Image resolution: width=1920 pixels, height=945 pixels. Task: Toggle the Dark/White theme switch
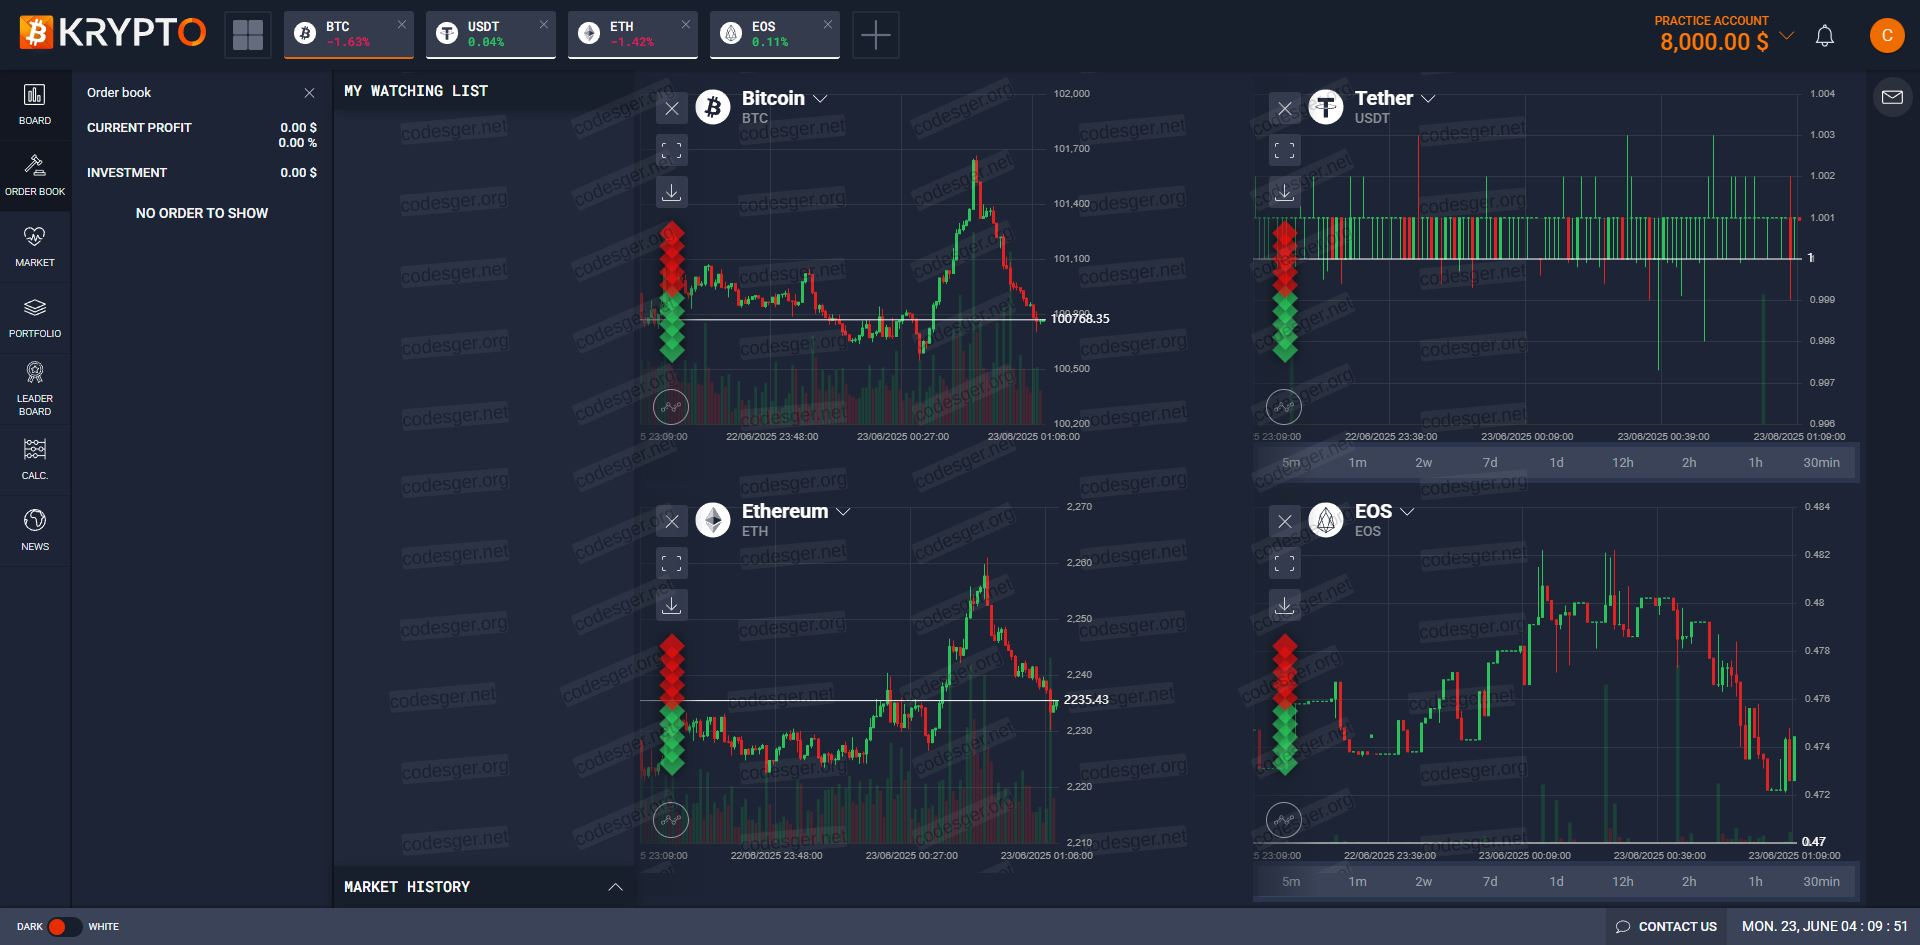click(65, 927)
